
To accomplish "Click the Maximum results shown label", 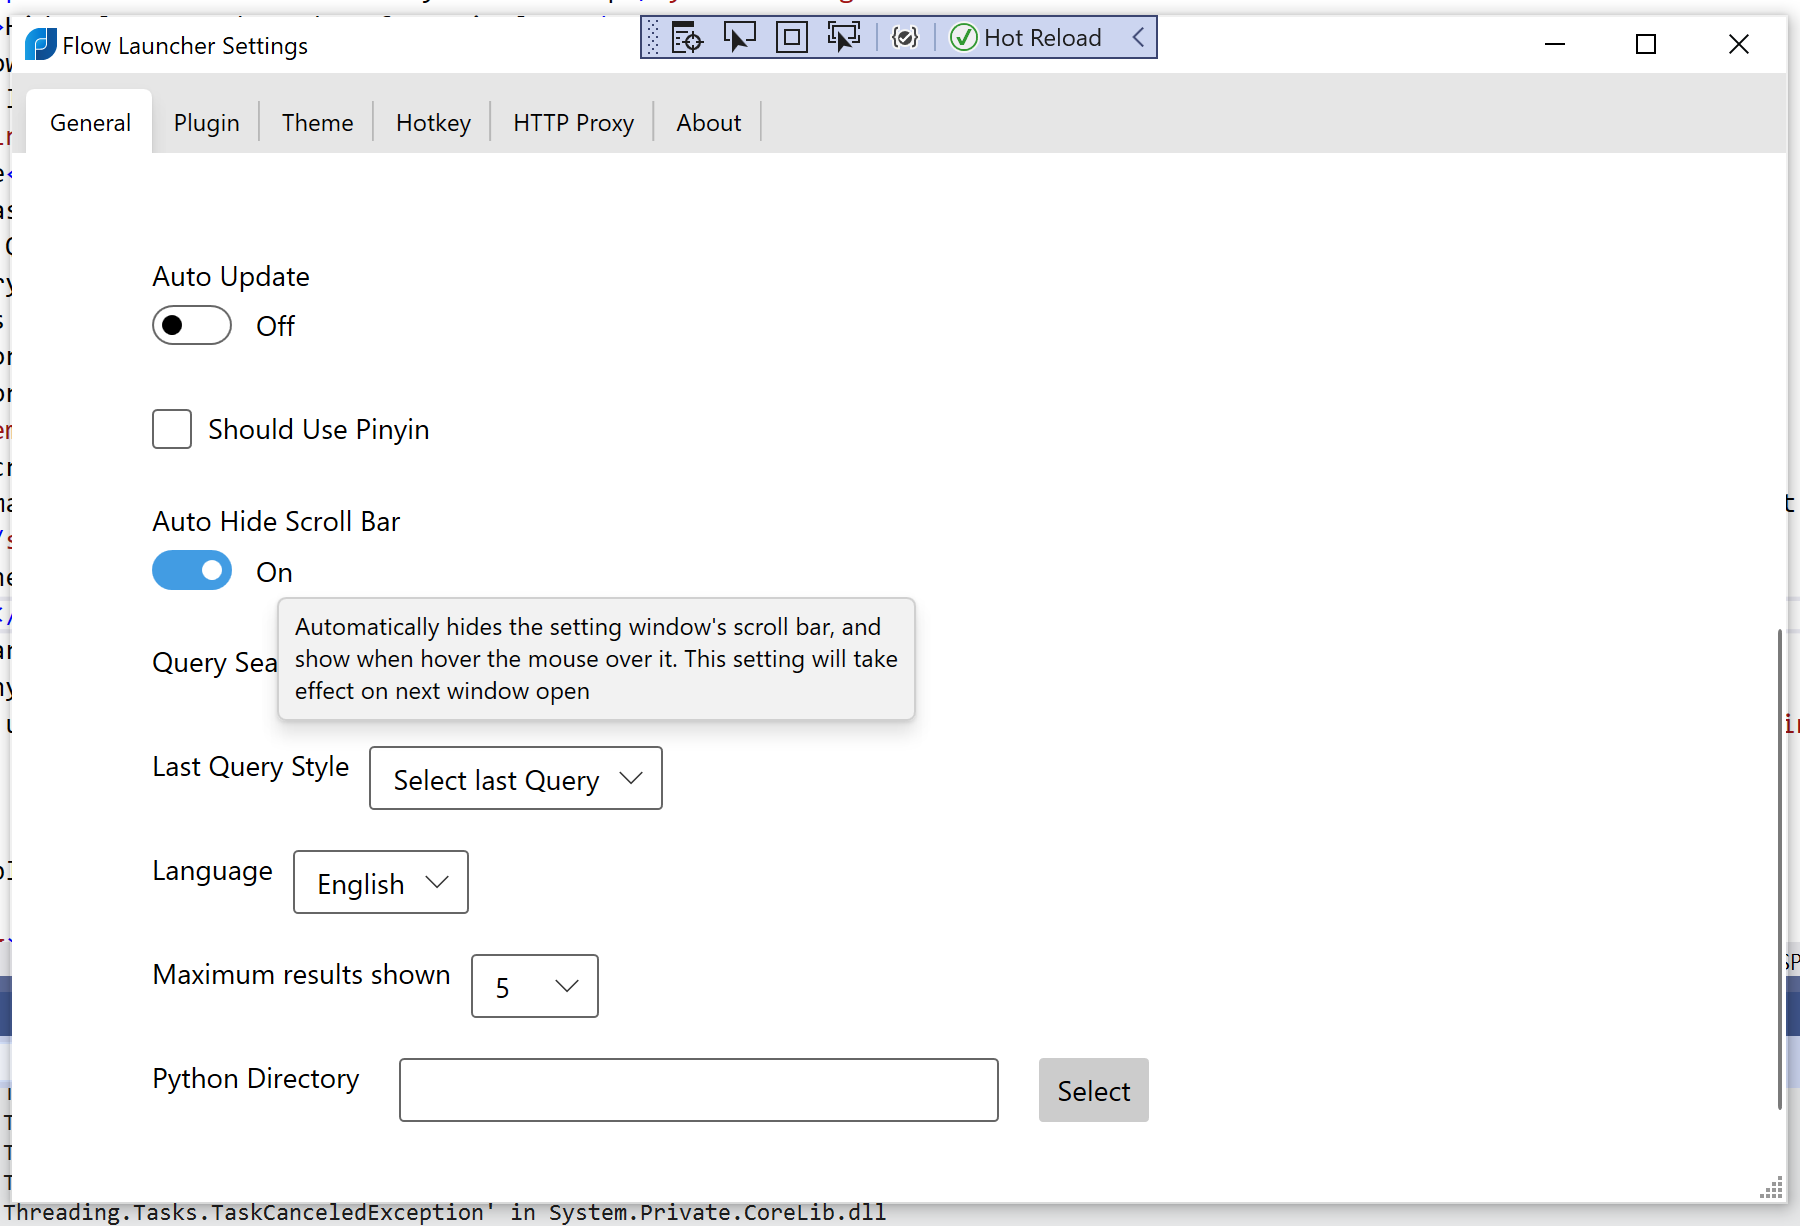I will click(301, 974).
